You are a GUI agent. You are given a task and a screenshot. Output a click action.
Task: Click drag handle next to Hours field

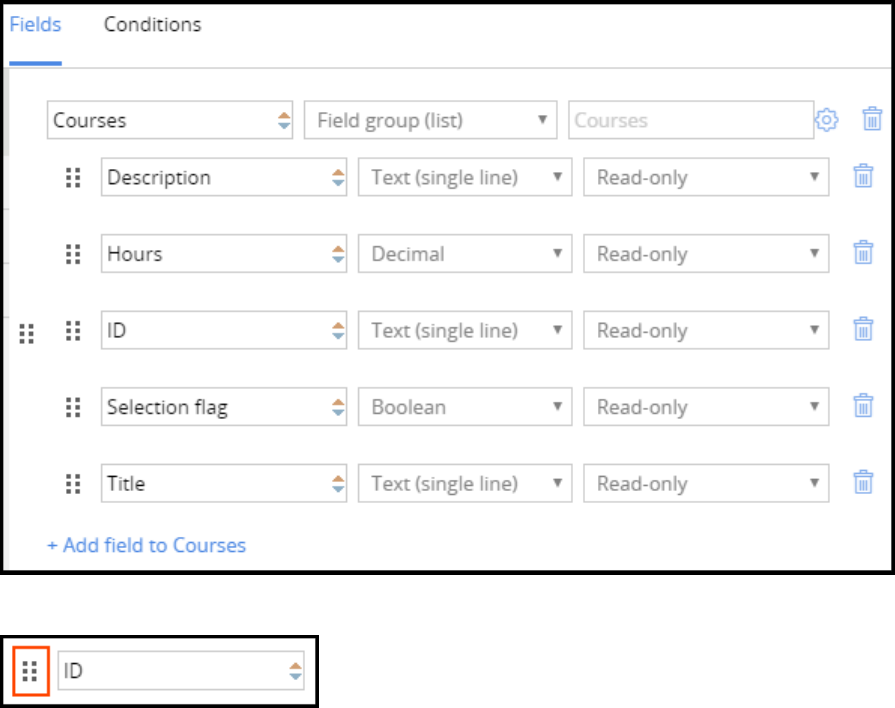(73, 253)
